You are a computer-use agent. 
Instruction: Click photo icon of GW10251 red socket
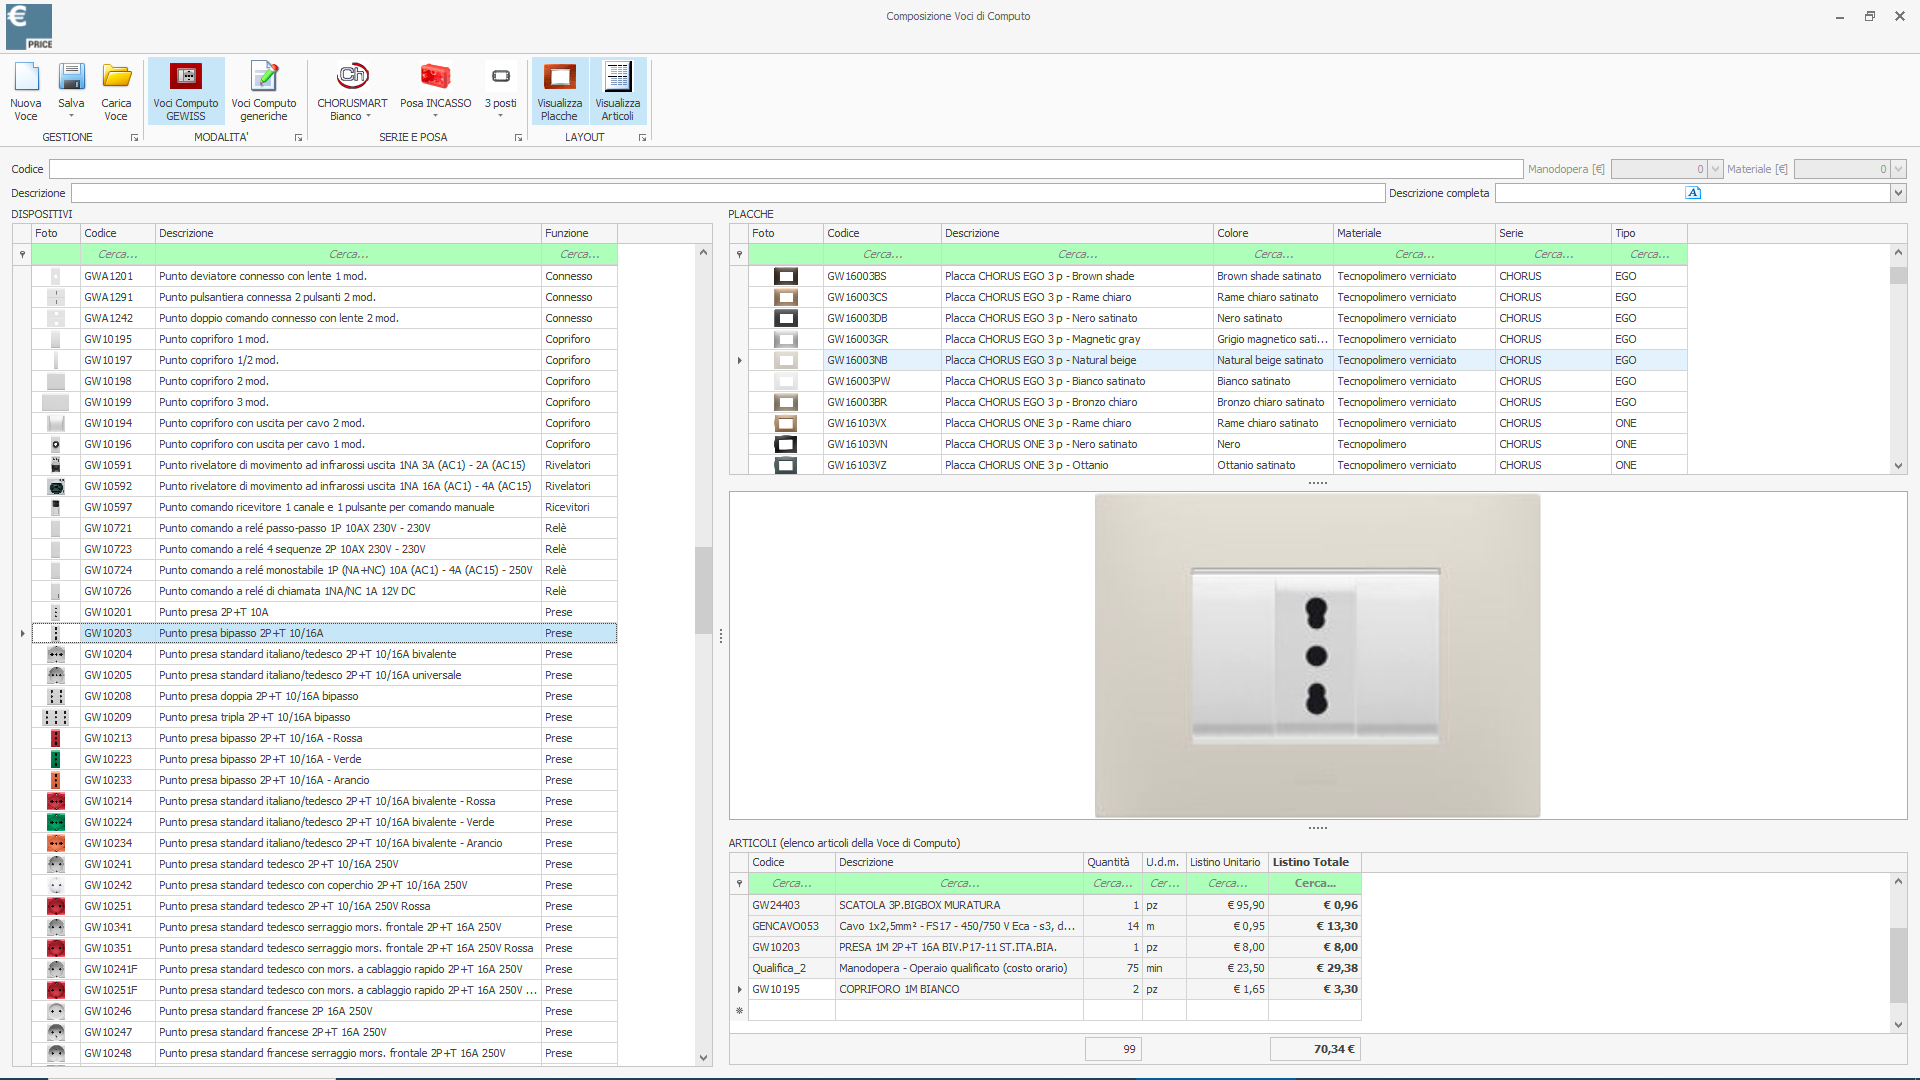point(56,906)
